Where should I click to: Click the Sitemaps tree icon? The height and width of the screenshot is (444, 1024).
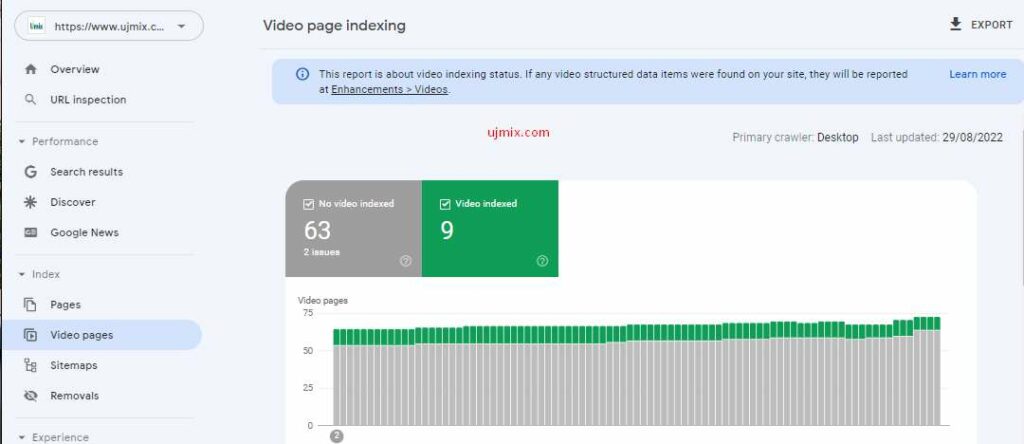(30, 365)
